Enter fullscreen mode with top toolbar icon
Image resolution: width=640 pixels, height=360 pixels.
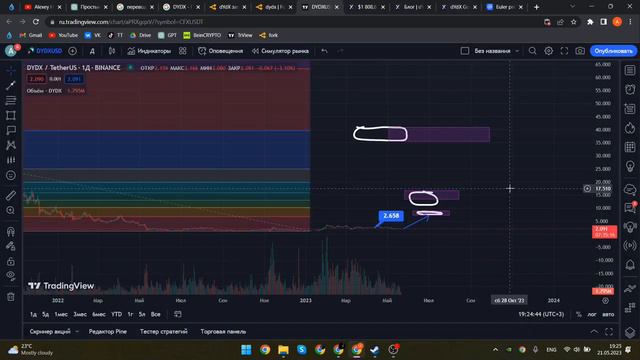(x=564, y=51)
